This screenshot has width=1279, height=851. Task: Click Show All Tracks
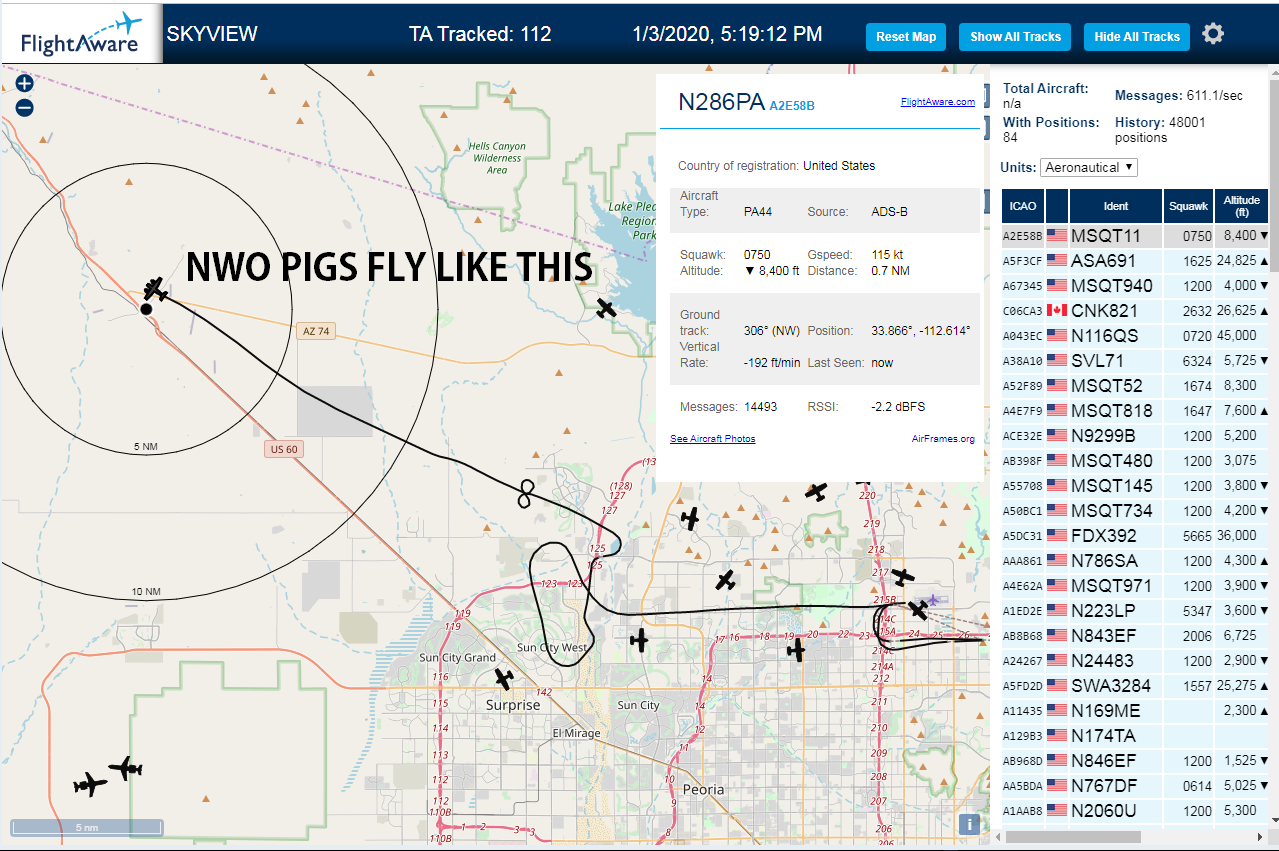(x=1015, y=37)
